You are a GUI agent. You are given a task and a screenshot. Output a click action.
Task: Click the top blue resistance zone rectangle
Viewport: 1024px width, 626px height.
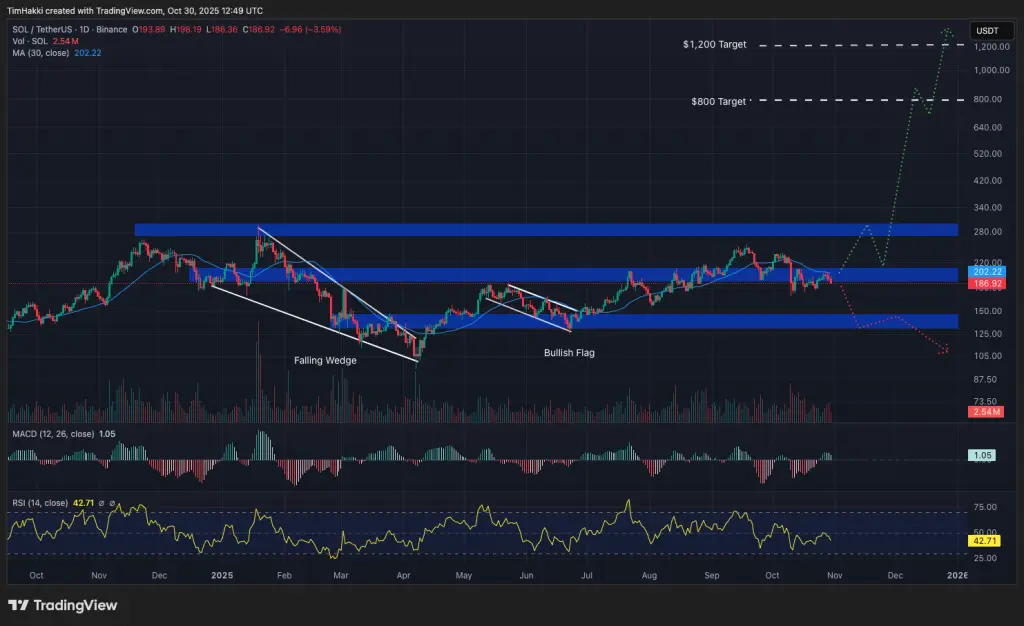[x=546, y=230]
